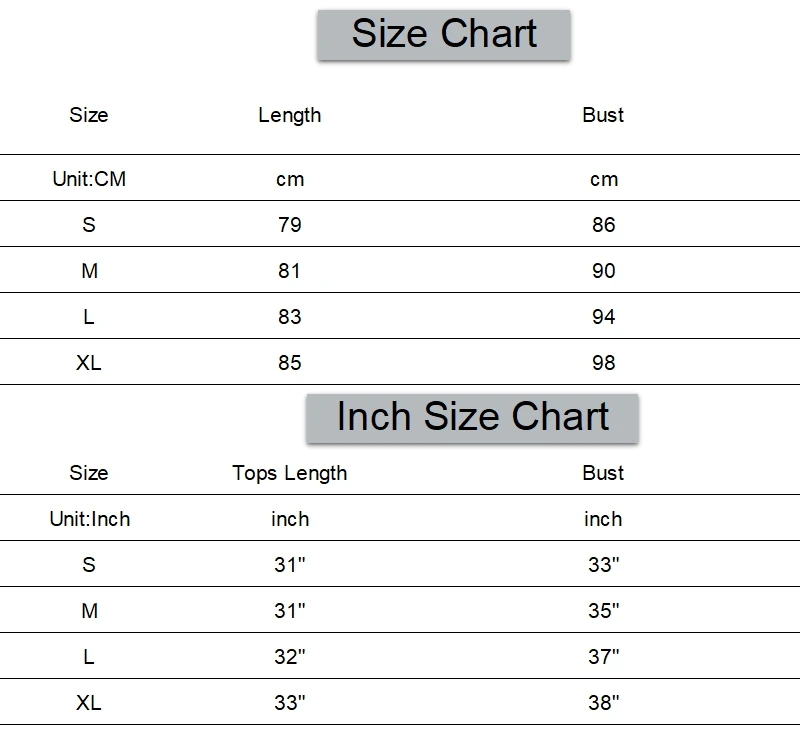This screenshot has height=743, width=800.
Task: Select the 38" bust value for XL
Action: click(x=603, y=703)
